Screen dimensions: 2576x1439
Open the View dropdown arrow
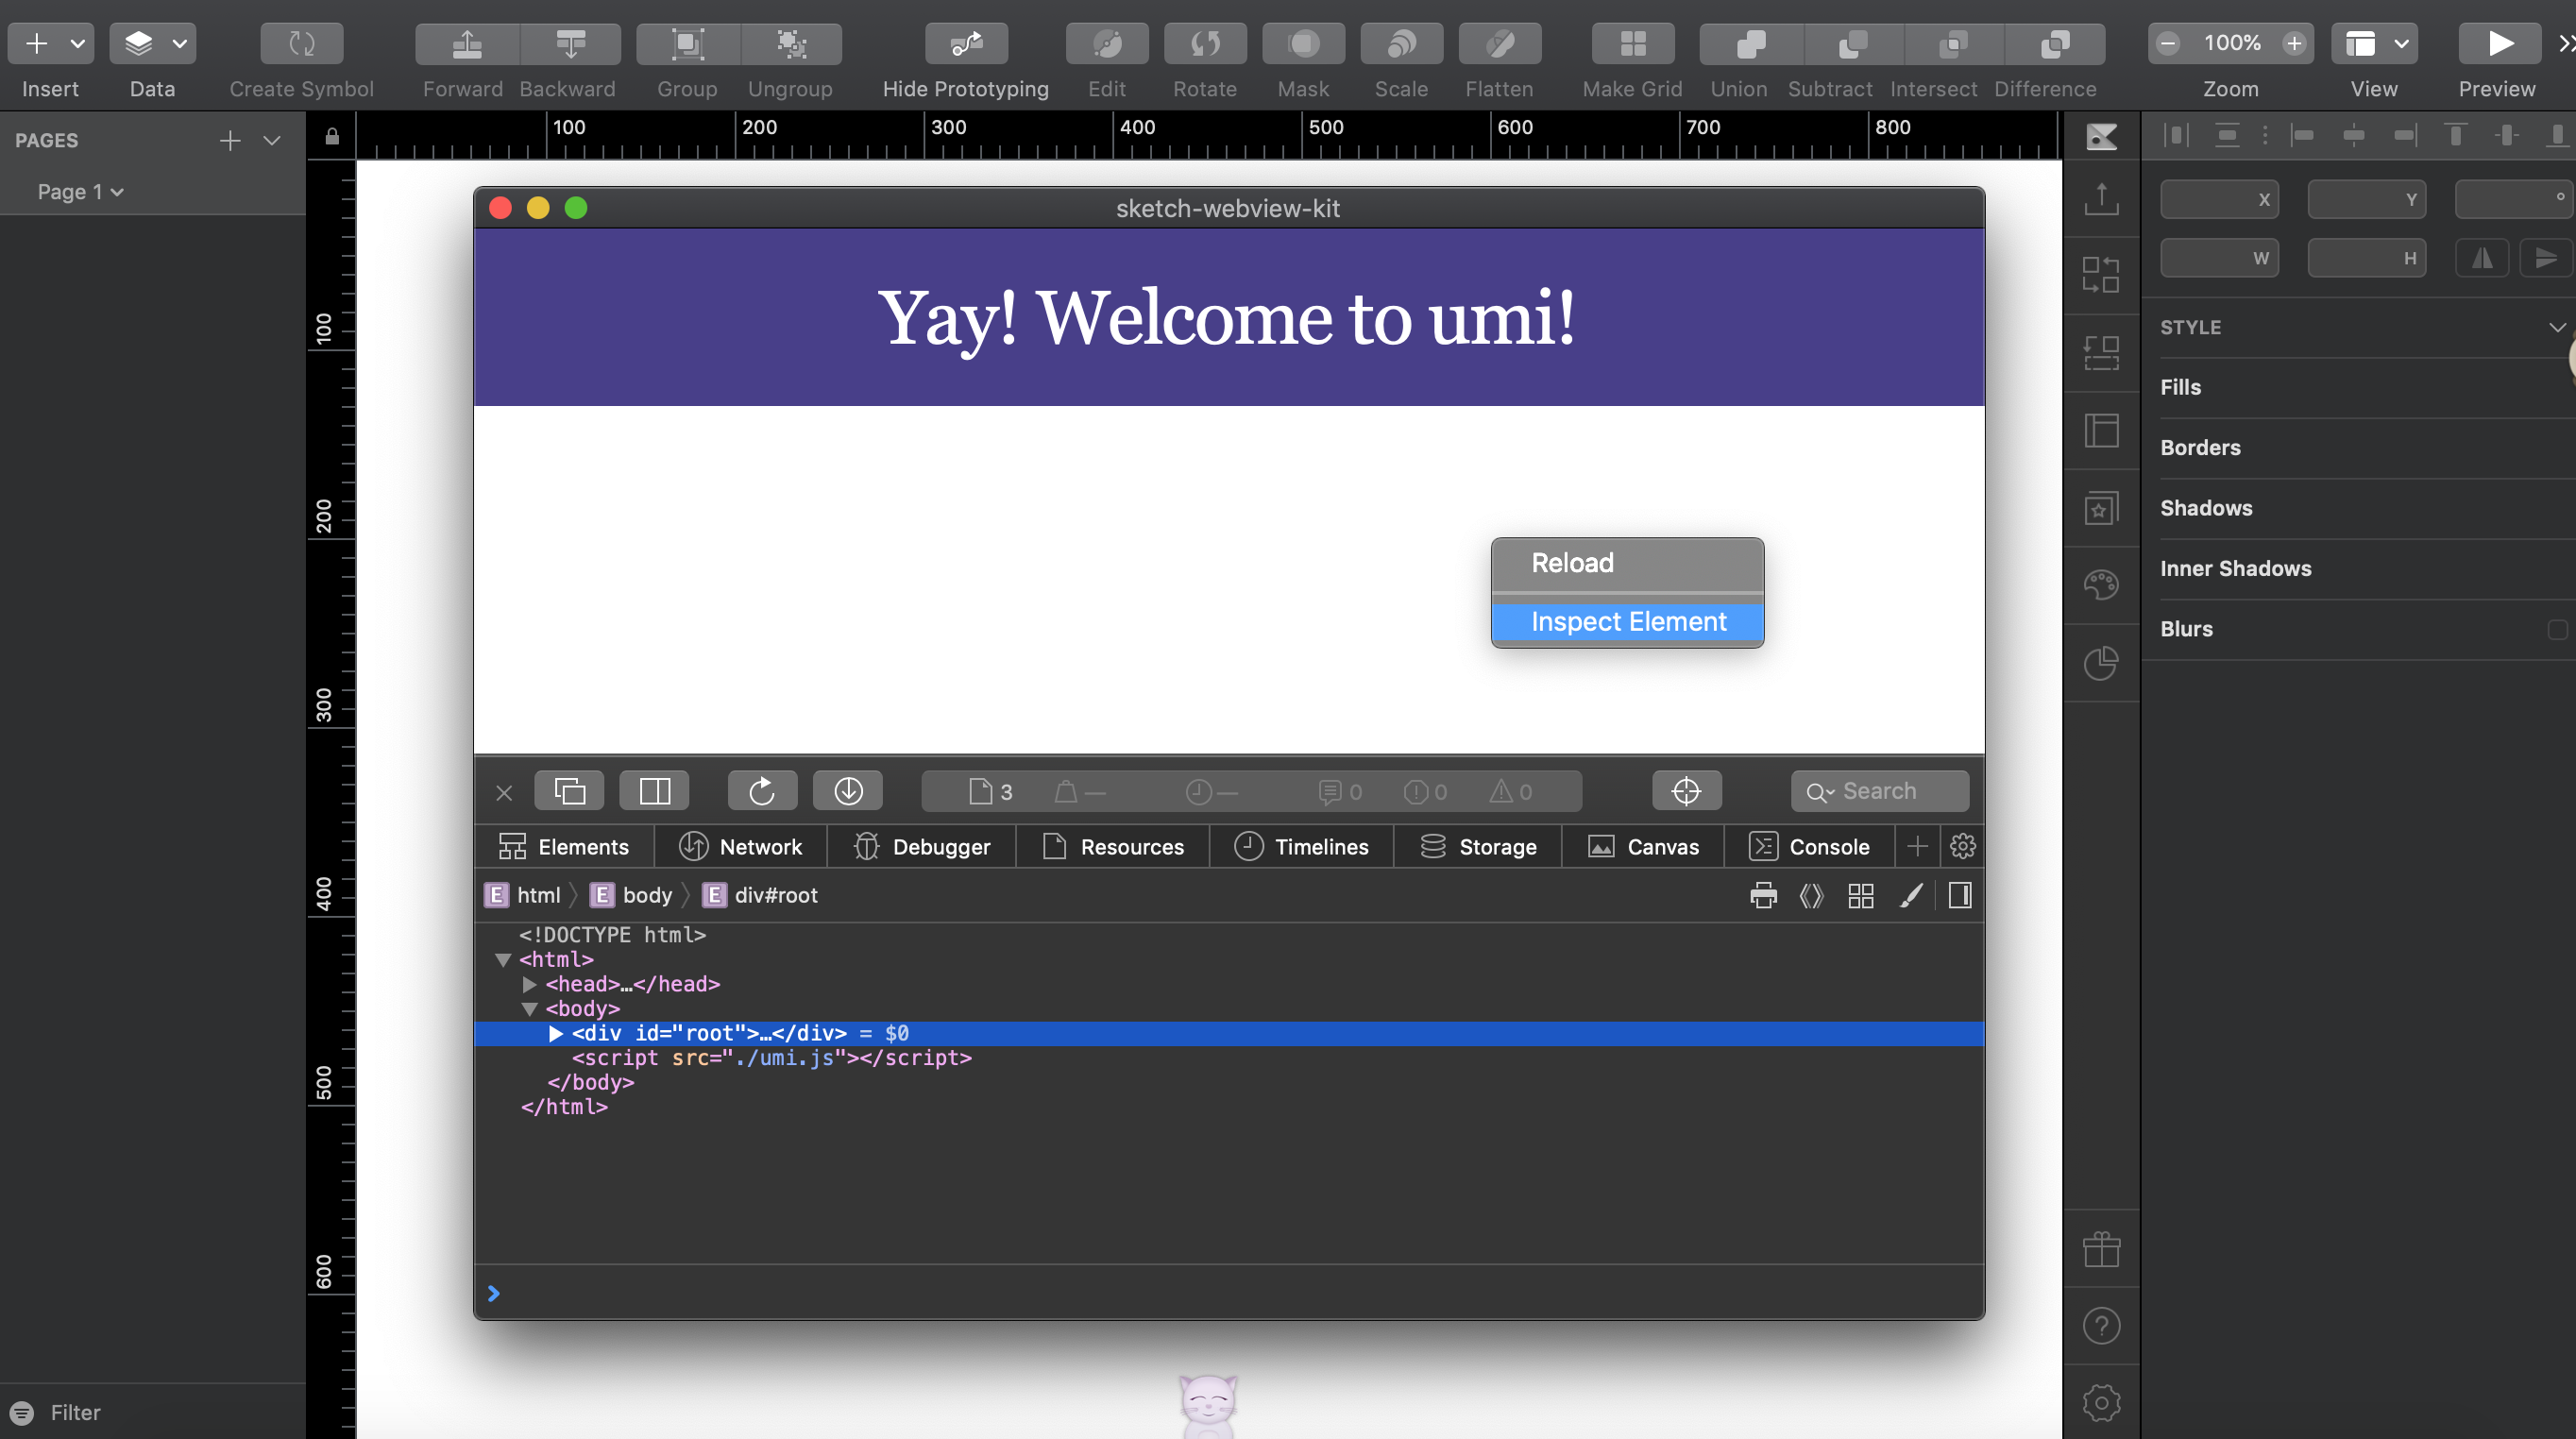[x=2402, y=43]
